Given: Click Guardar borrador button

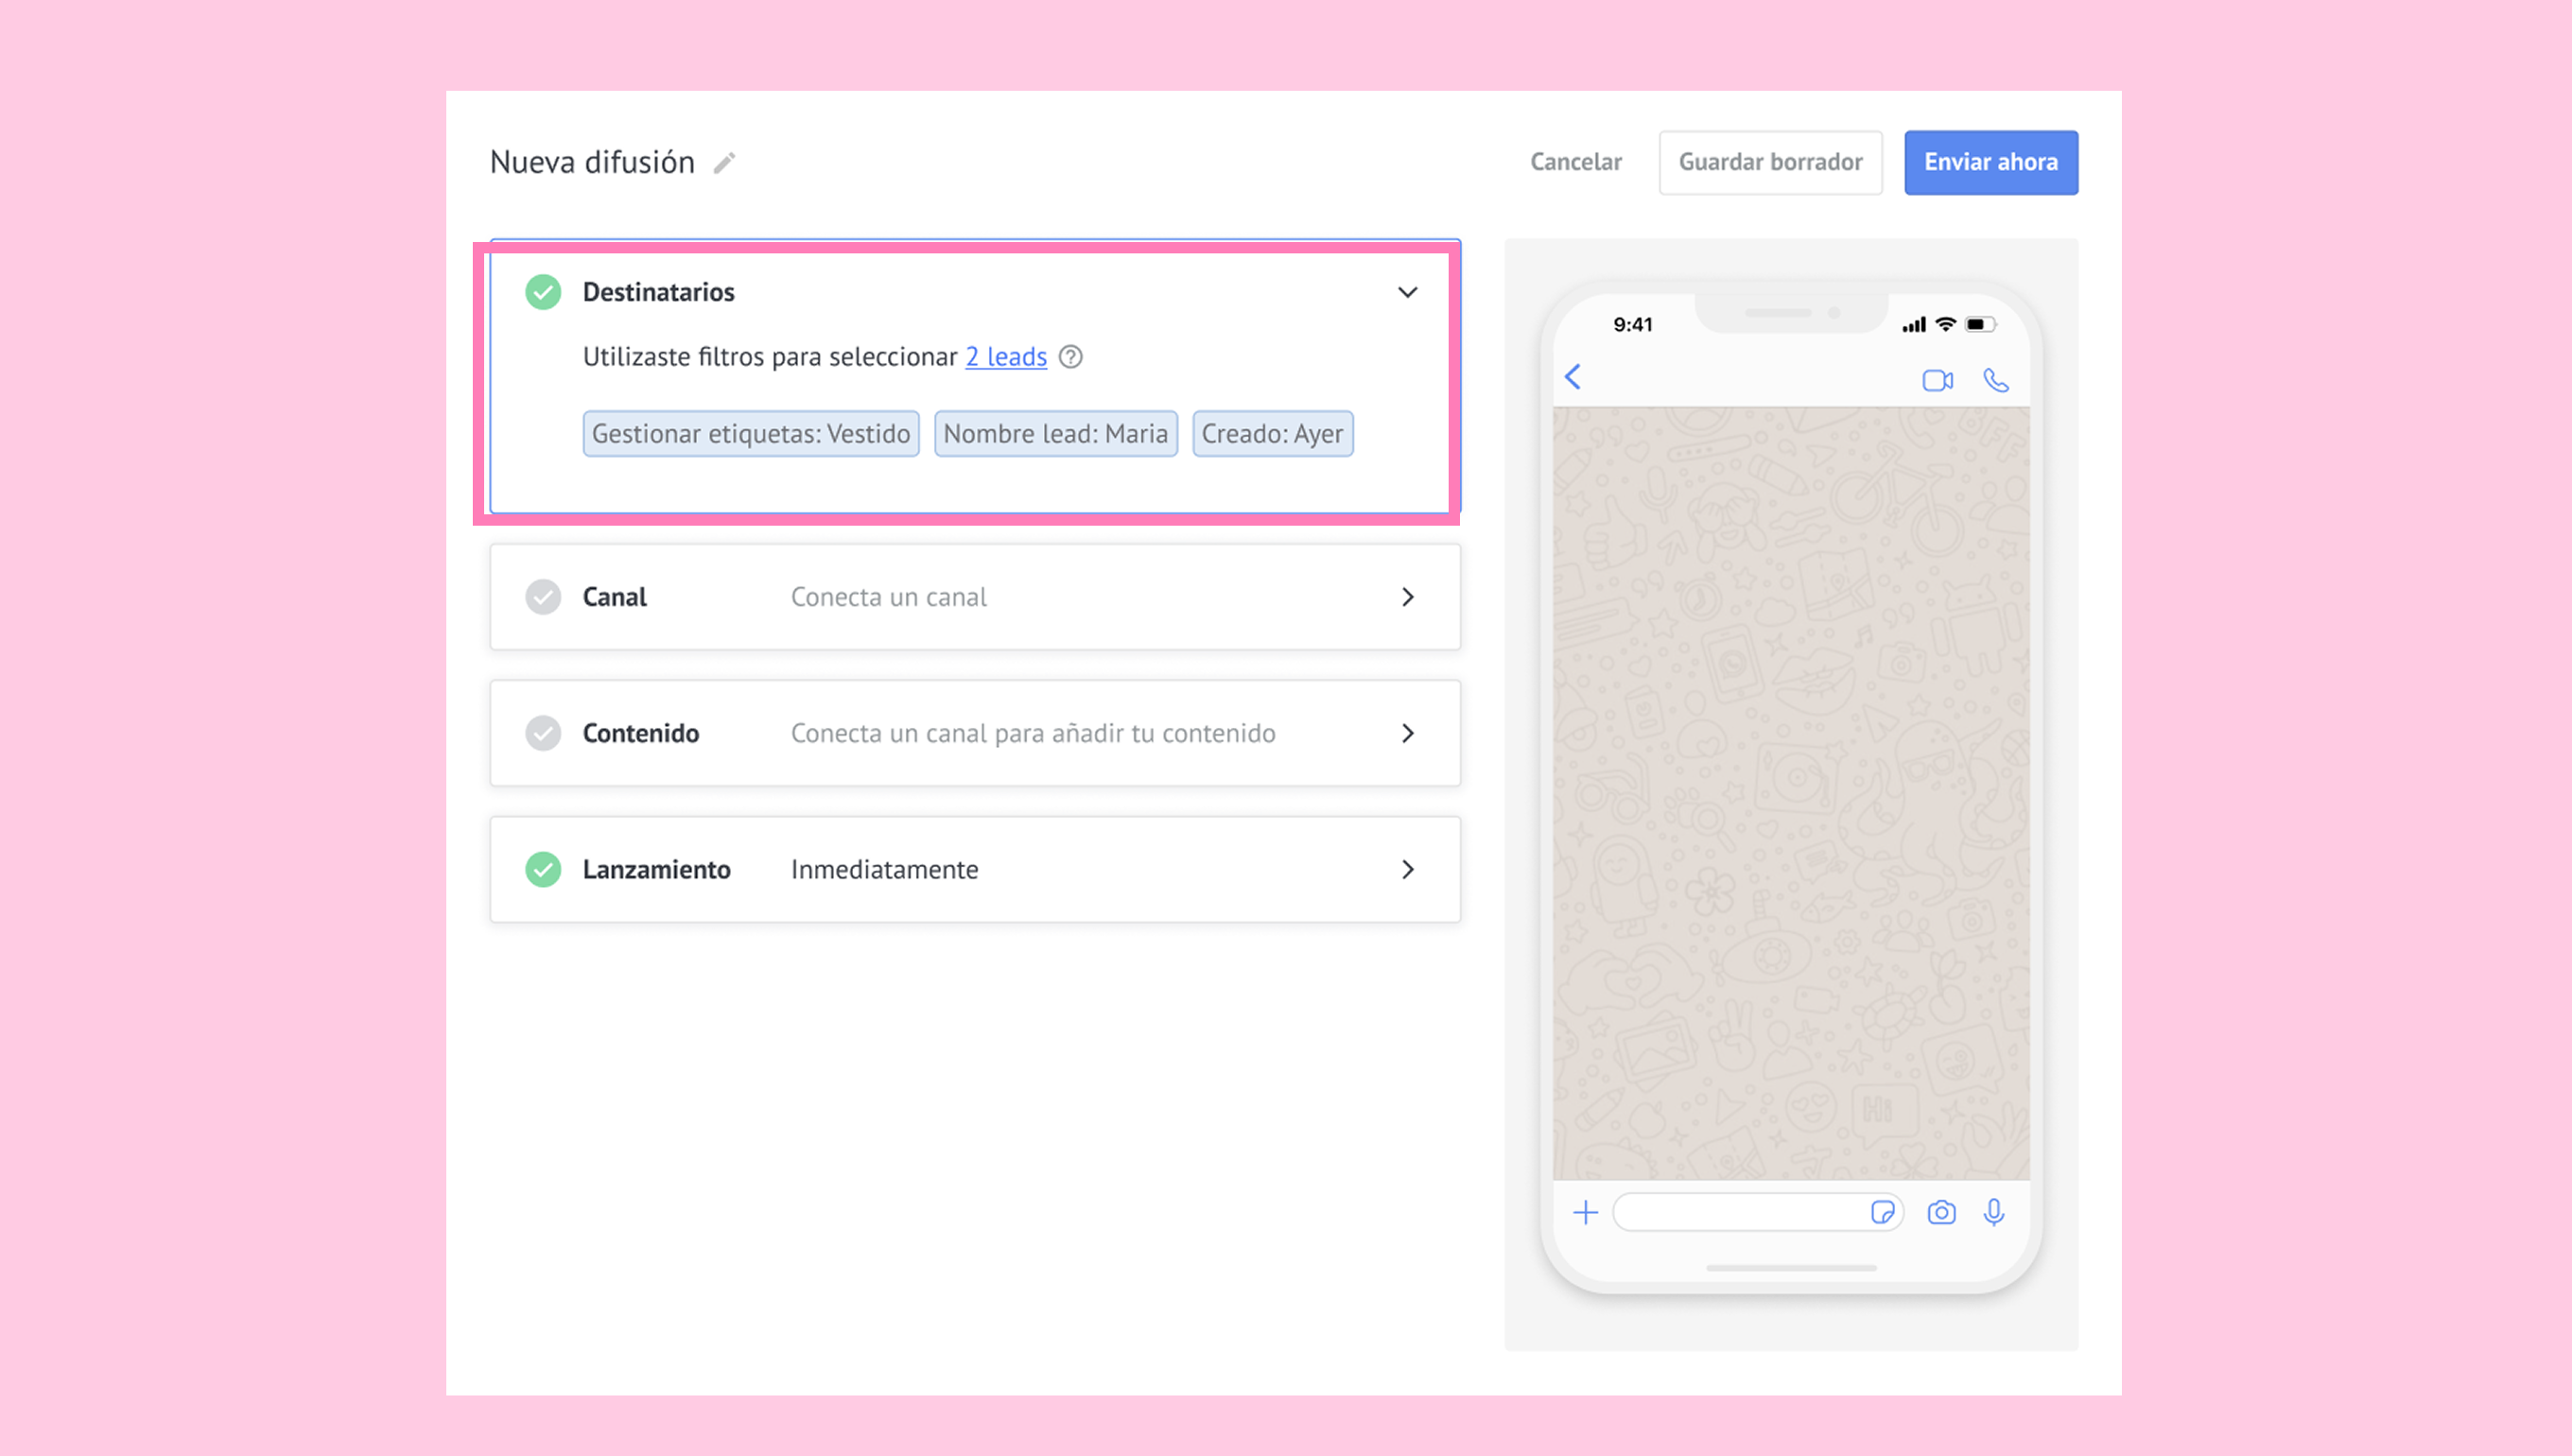Looking at the screenshot, I should tap(1770, 162).
